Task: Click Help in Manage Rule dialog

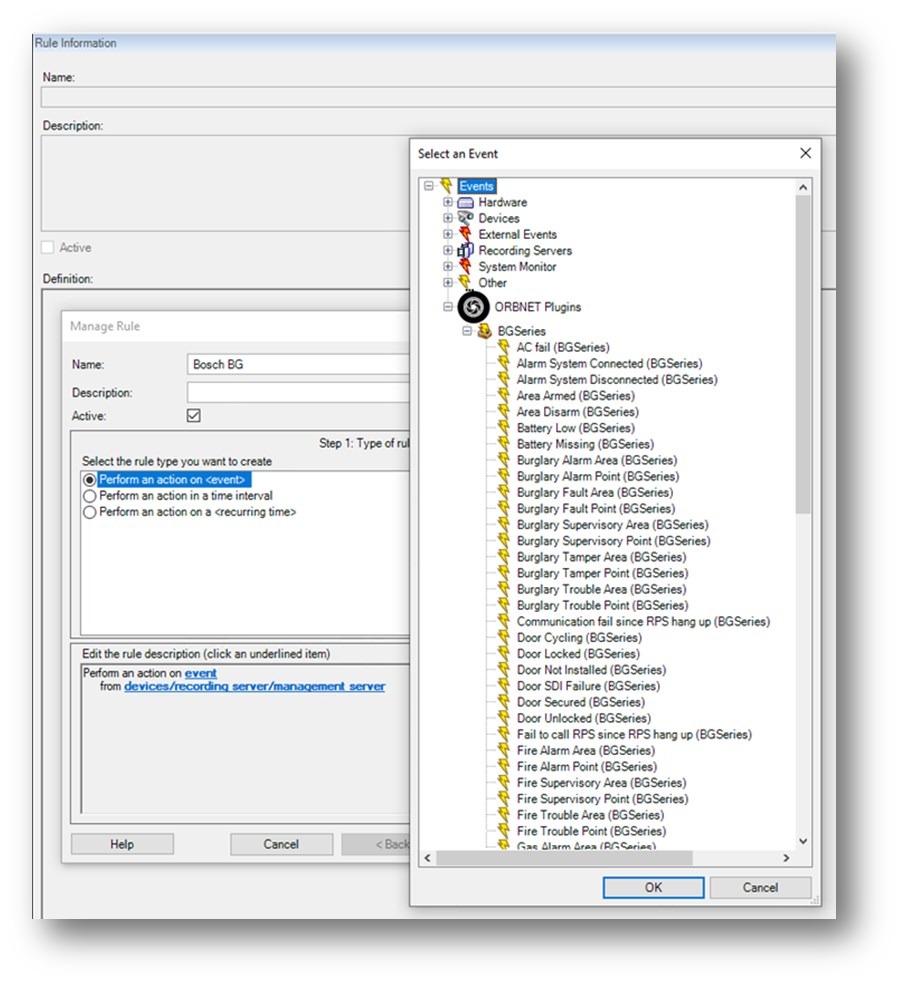Action: 122,844
